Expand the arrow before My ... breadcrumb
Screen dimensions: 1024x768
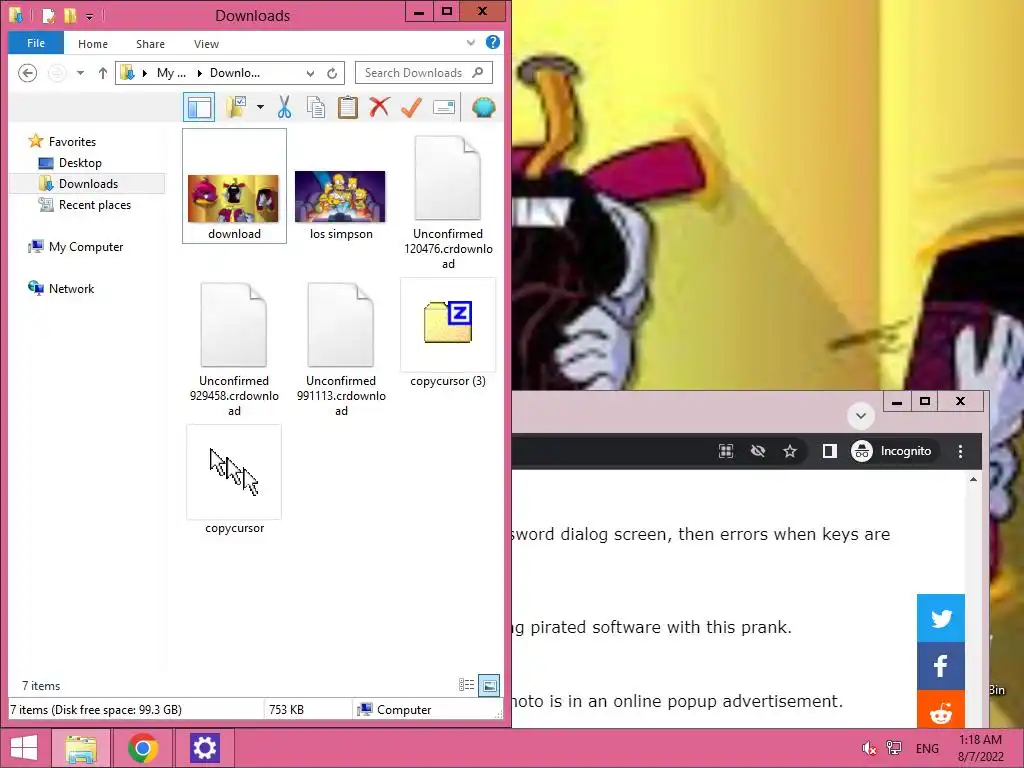pyautogui.click(x=145, y=73)
